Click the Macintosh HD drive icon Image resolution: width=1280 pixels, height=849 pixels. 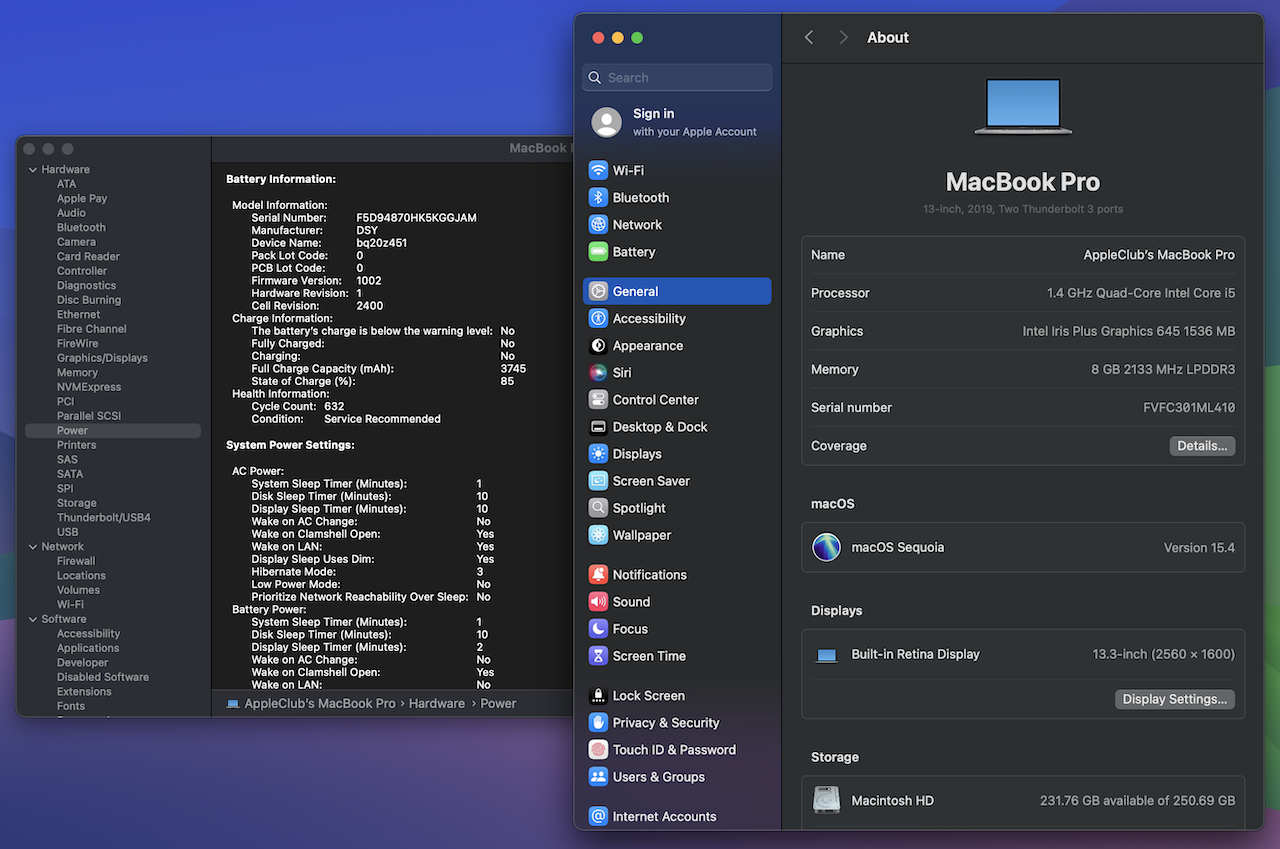click(x=826, y=800)
